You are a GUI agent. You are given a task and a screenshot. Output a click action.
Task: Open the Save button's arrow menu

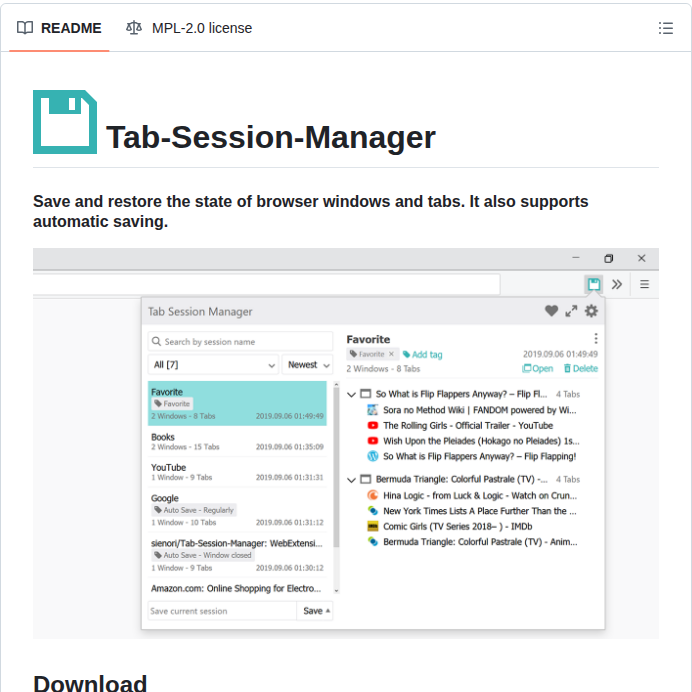pyautogui.click(x=328, y=611)
